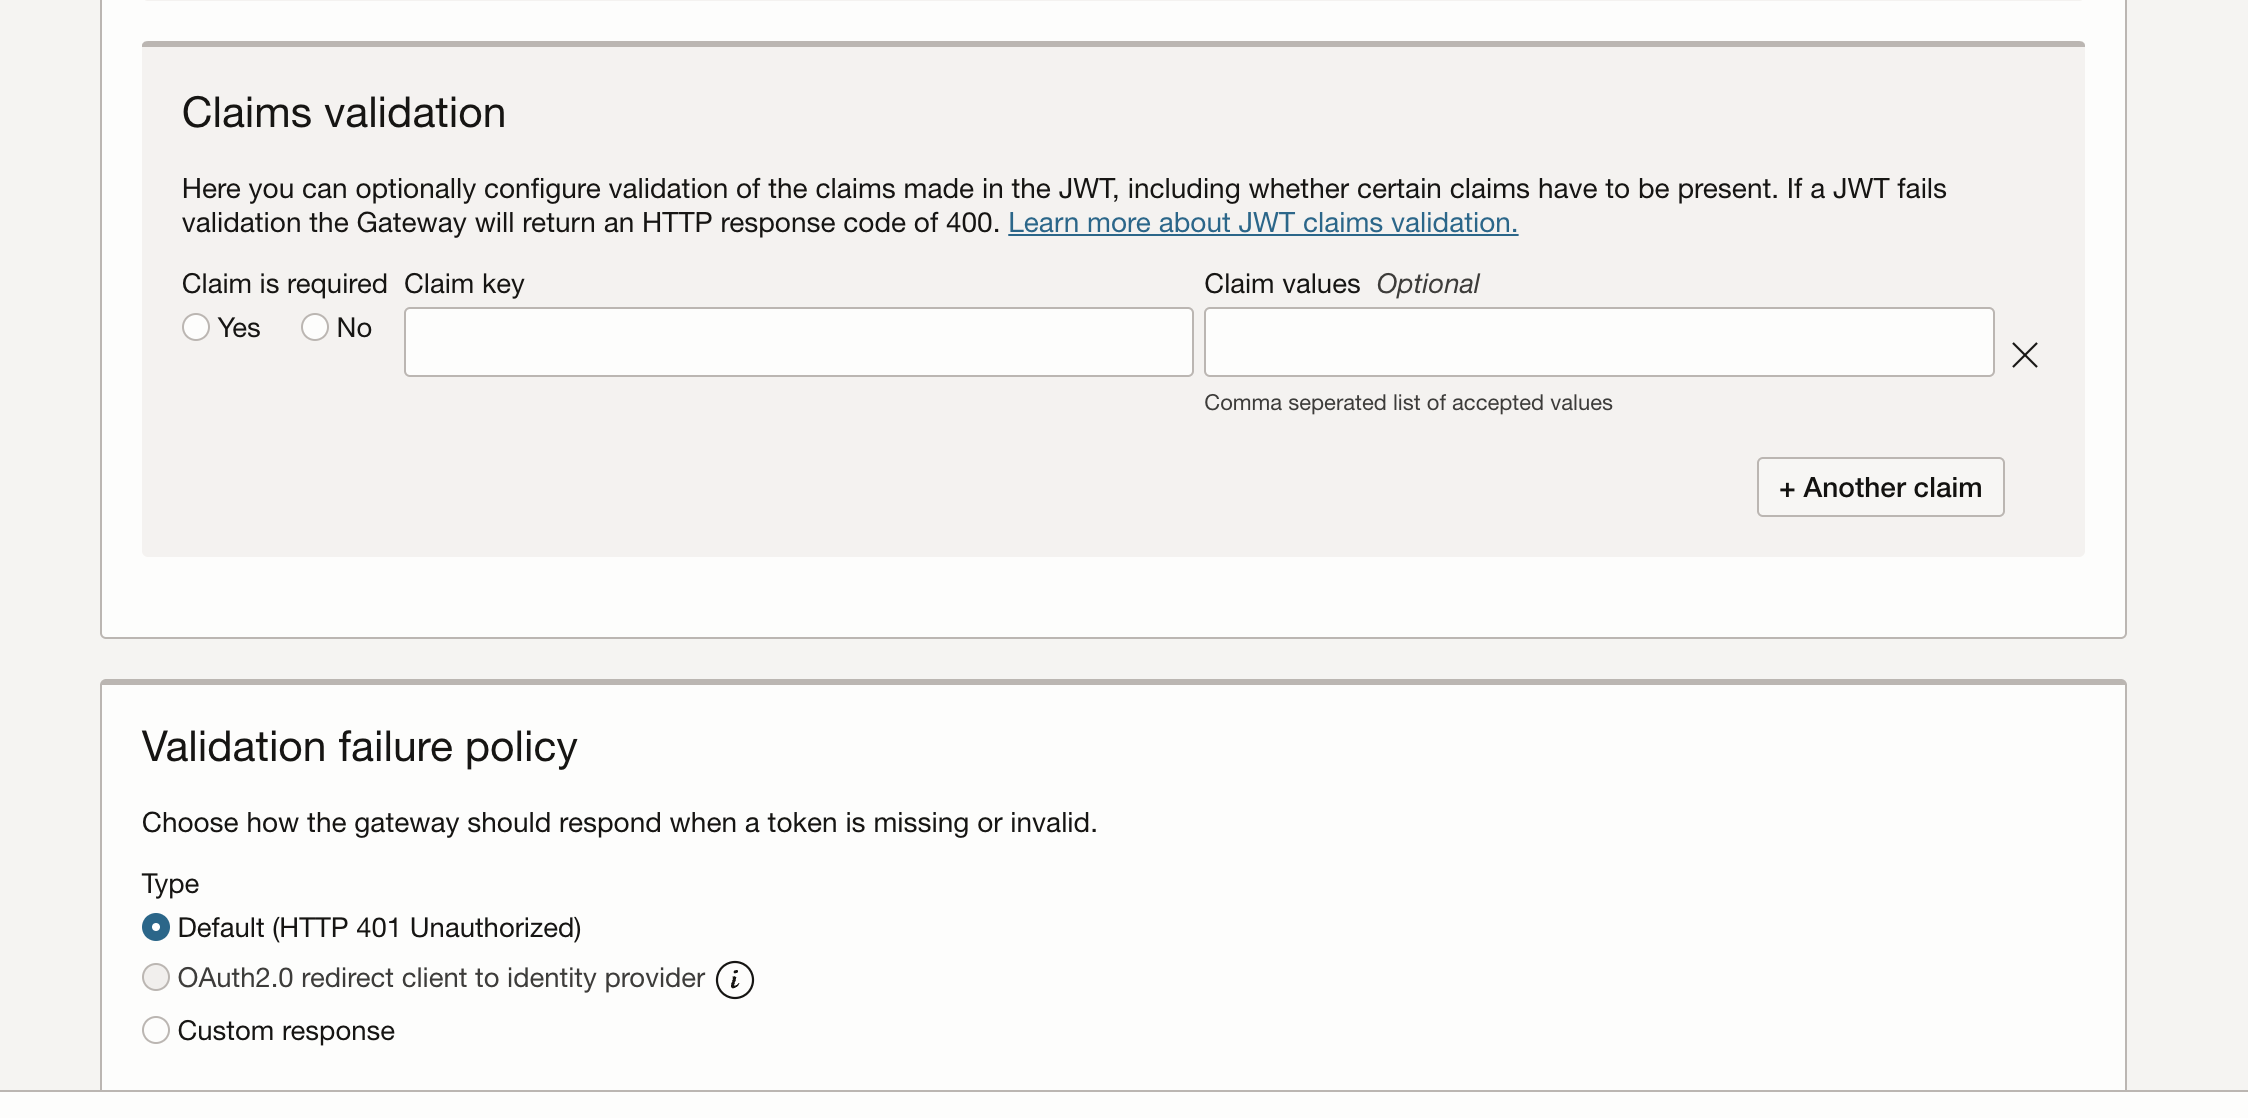Viewport: 2248px width, 1118px height.
Task: Click the Claim values Optional label
Action: click(x=1341, y=284)
